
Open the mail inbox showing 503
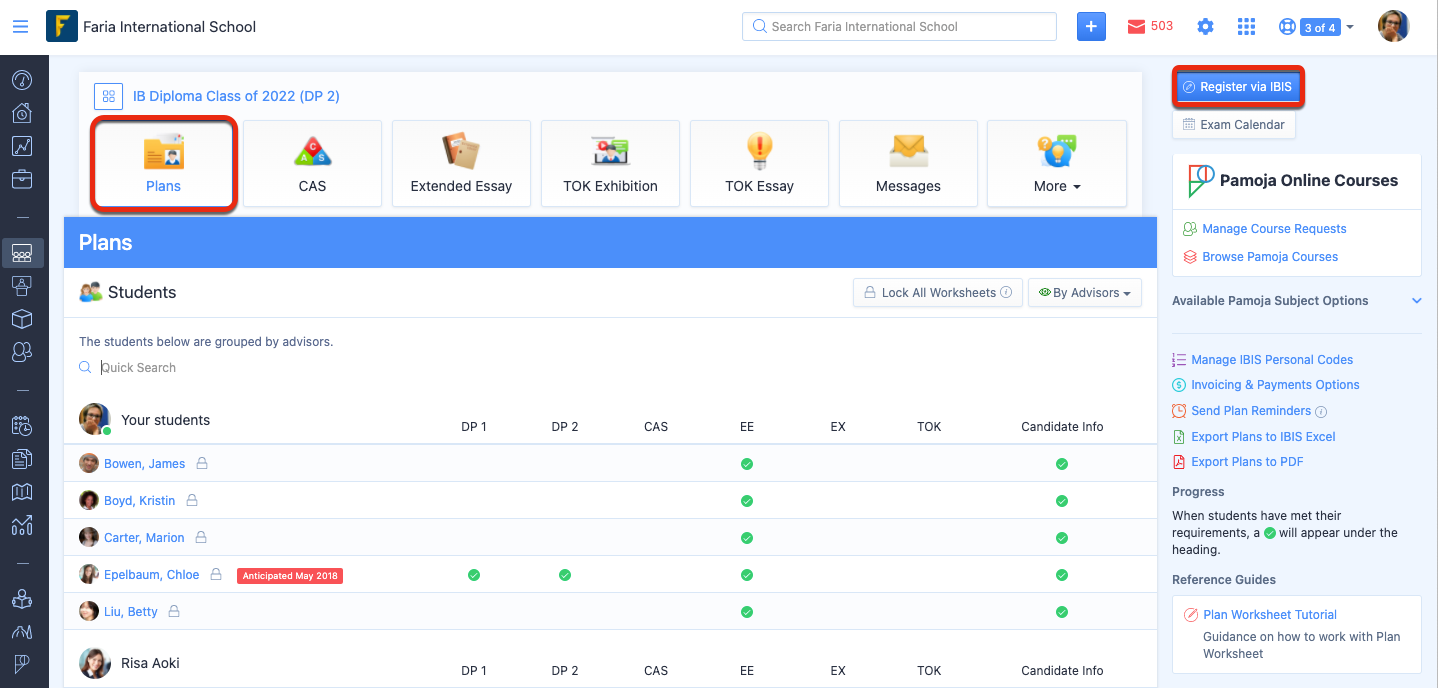[1150, 26]
